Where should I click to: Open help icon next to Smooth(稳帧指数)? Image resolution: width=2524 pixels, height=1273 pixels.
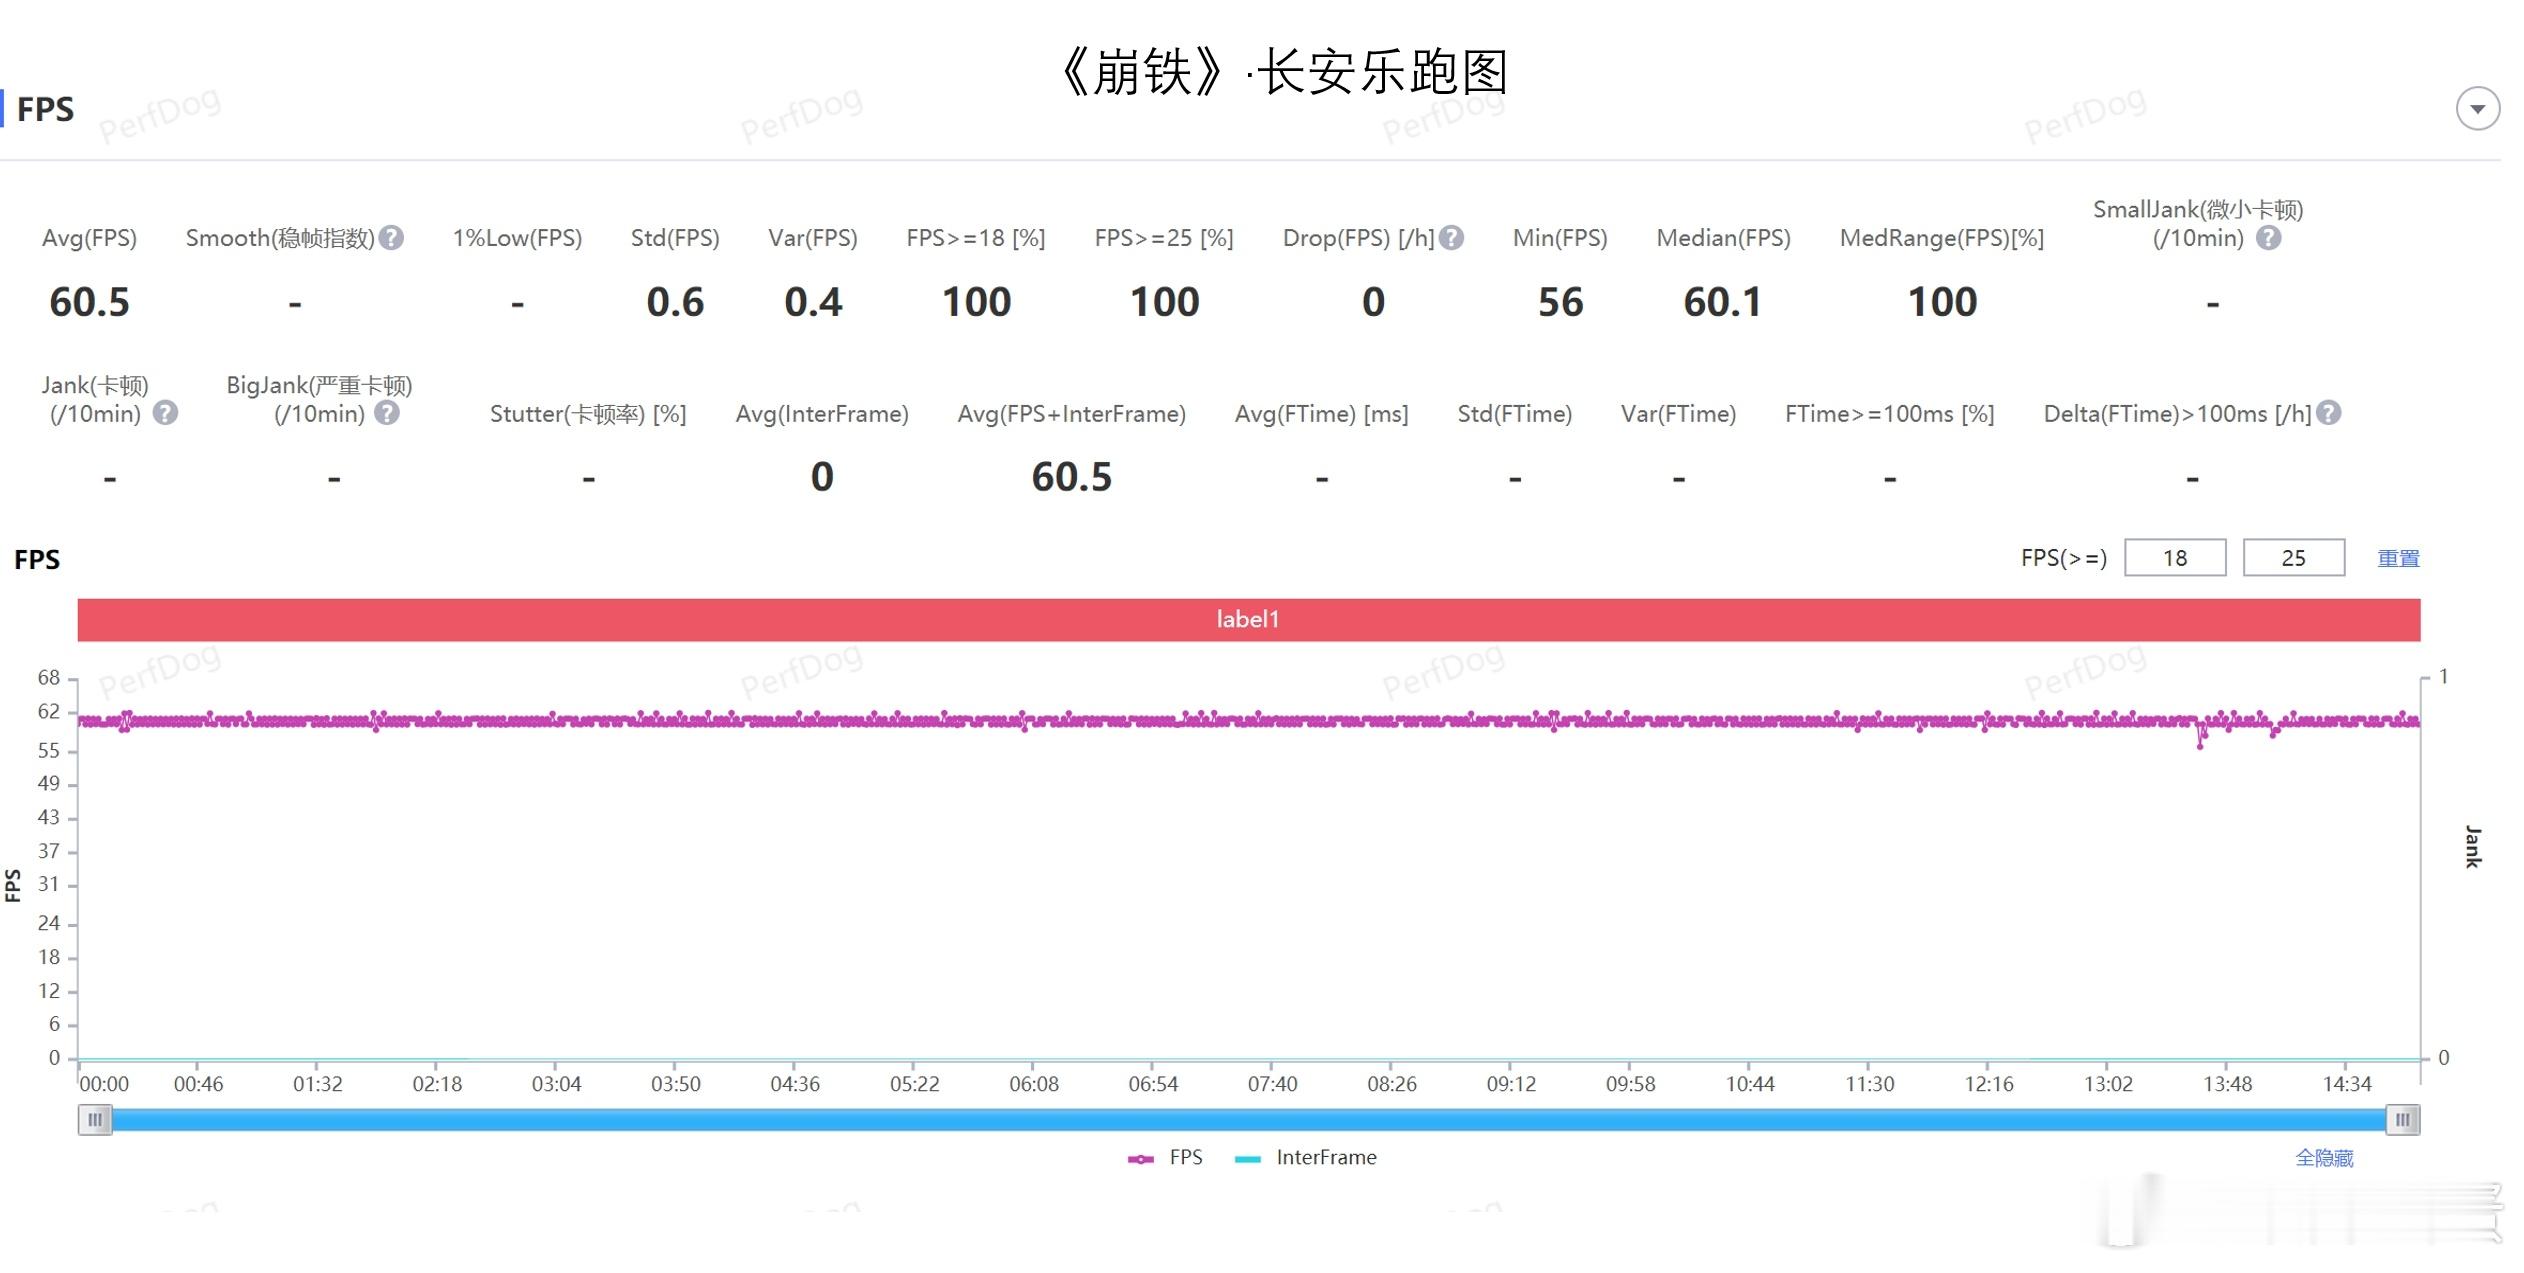point(392,238)
